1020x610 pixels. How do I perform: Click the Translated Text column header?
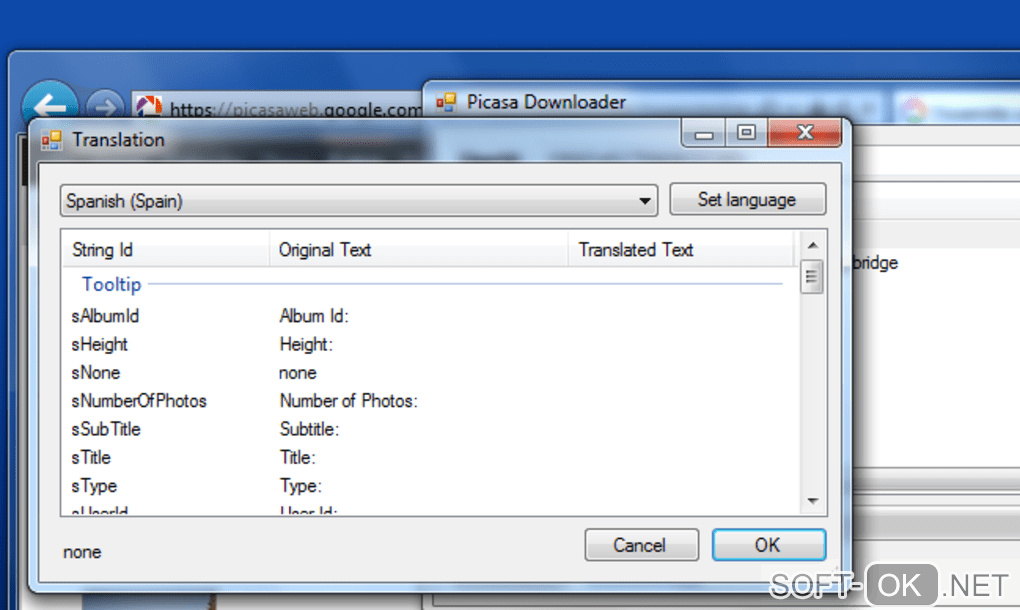click(x=681, y=250)
